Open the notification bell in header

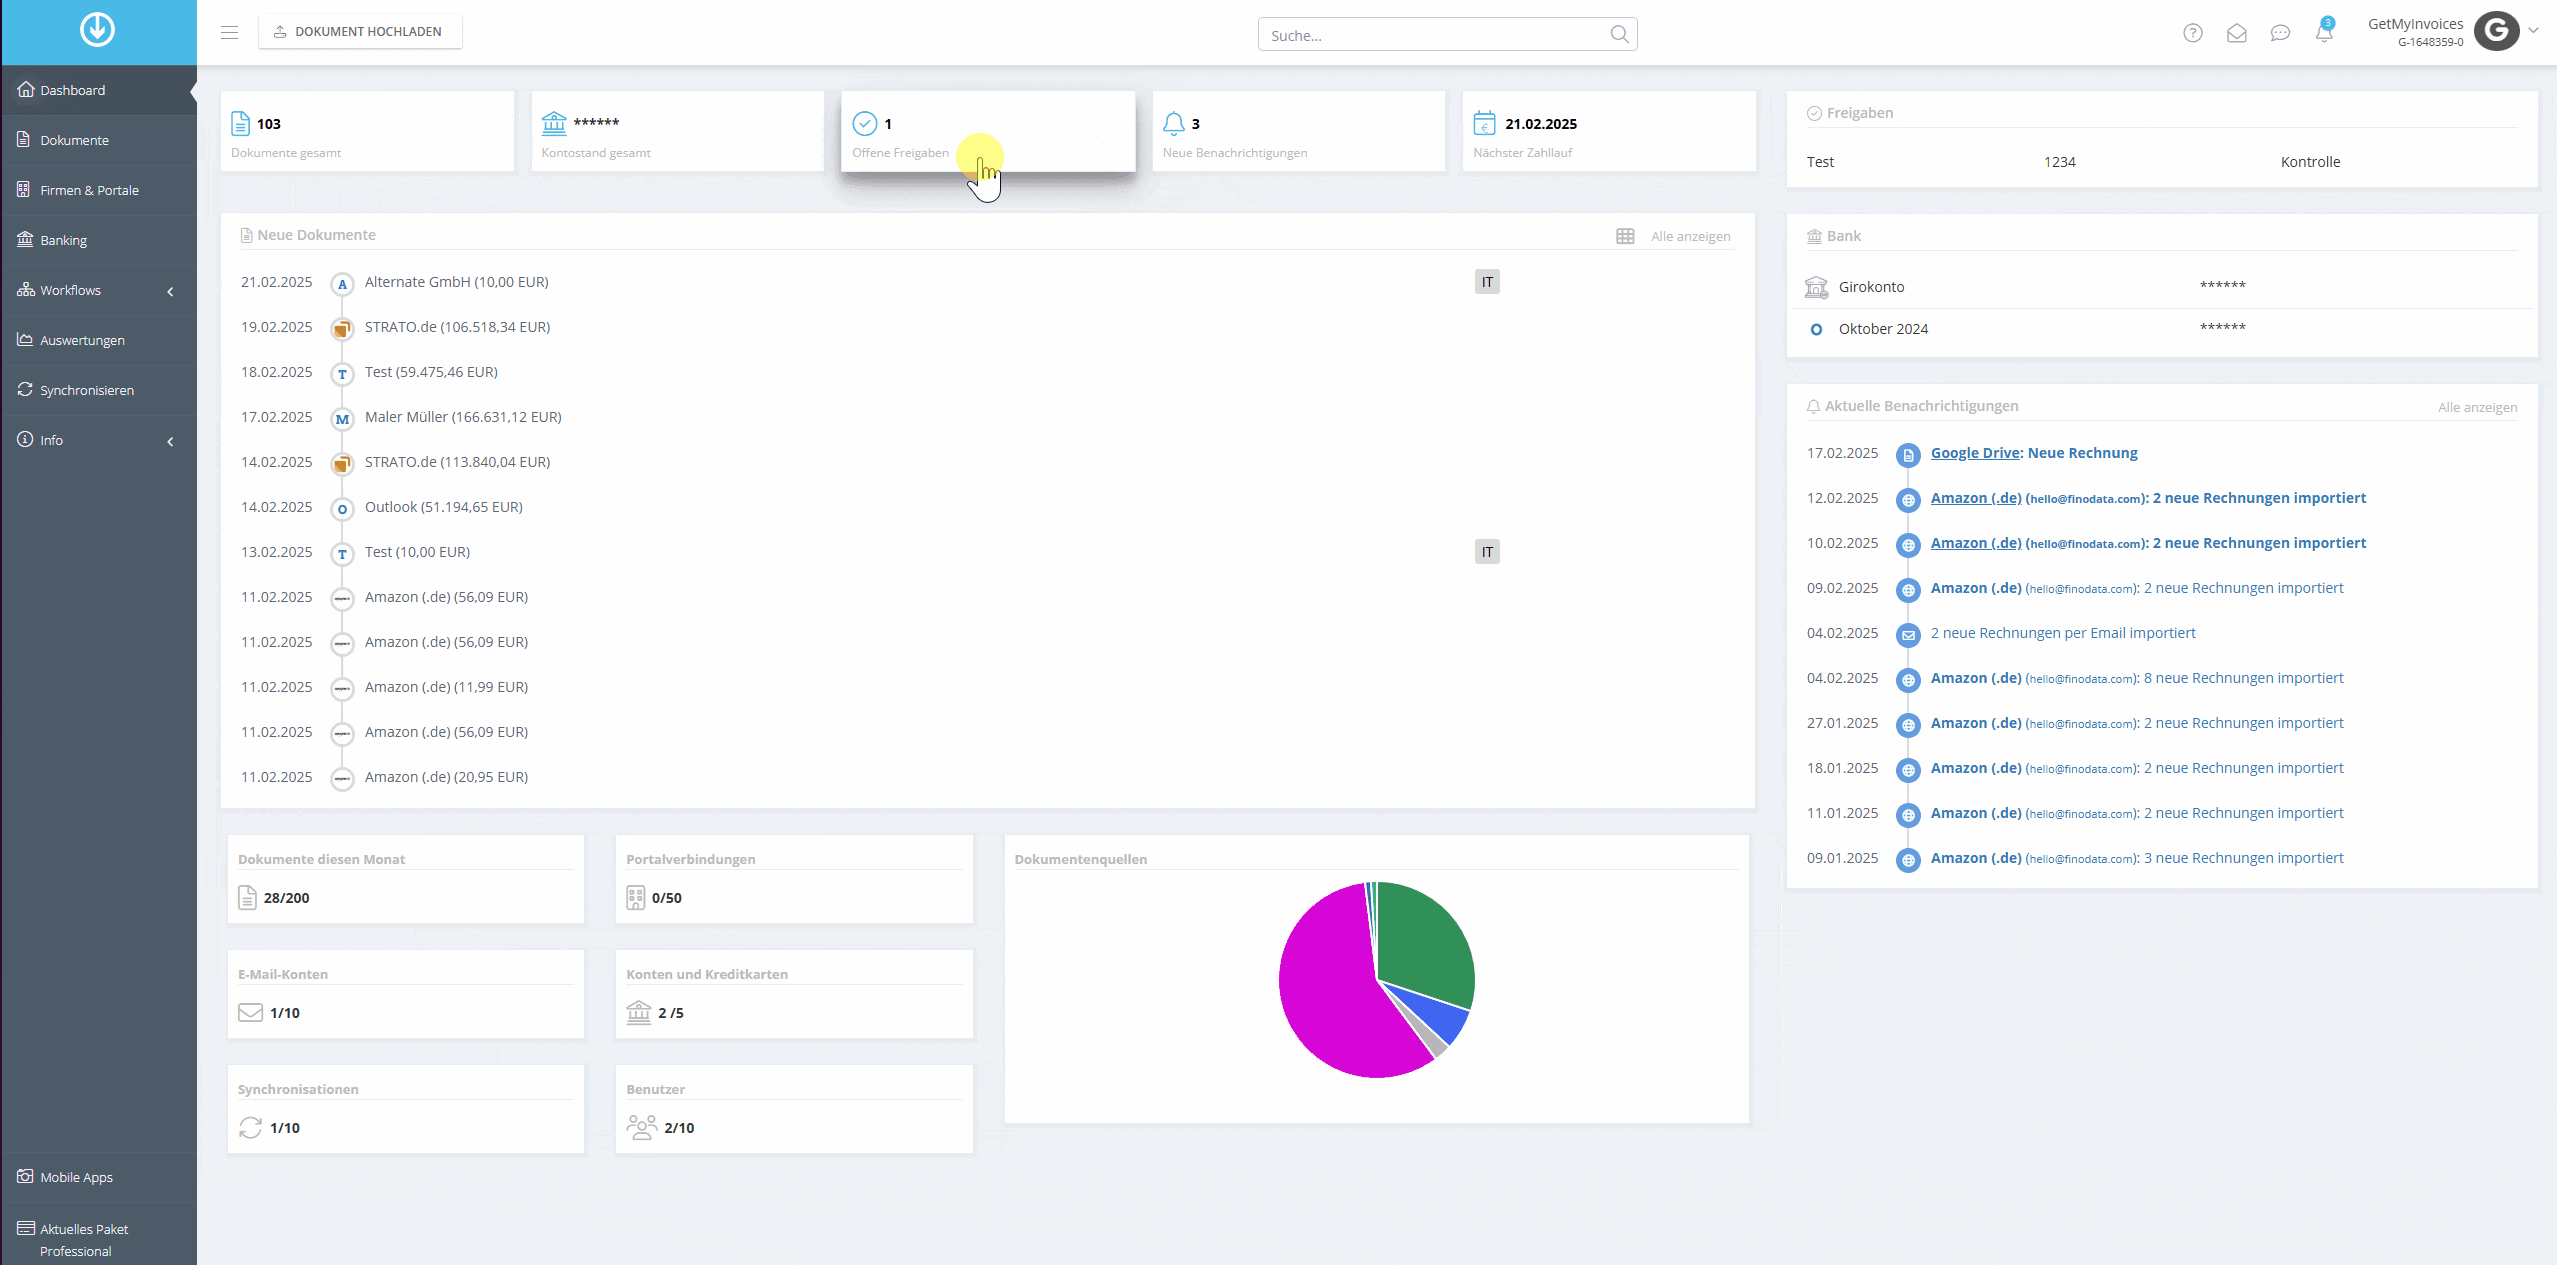2324,32
